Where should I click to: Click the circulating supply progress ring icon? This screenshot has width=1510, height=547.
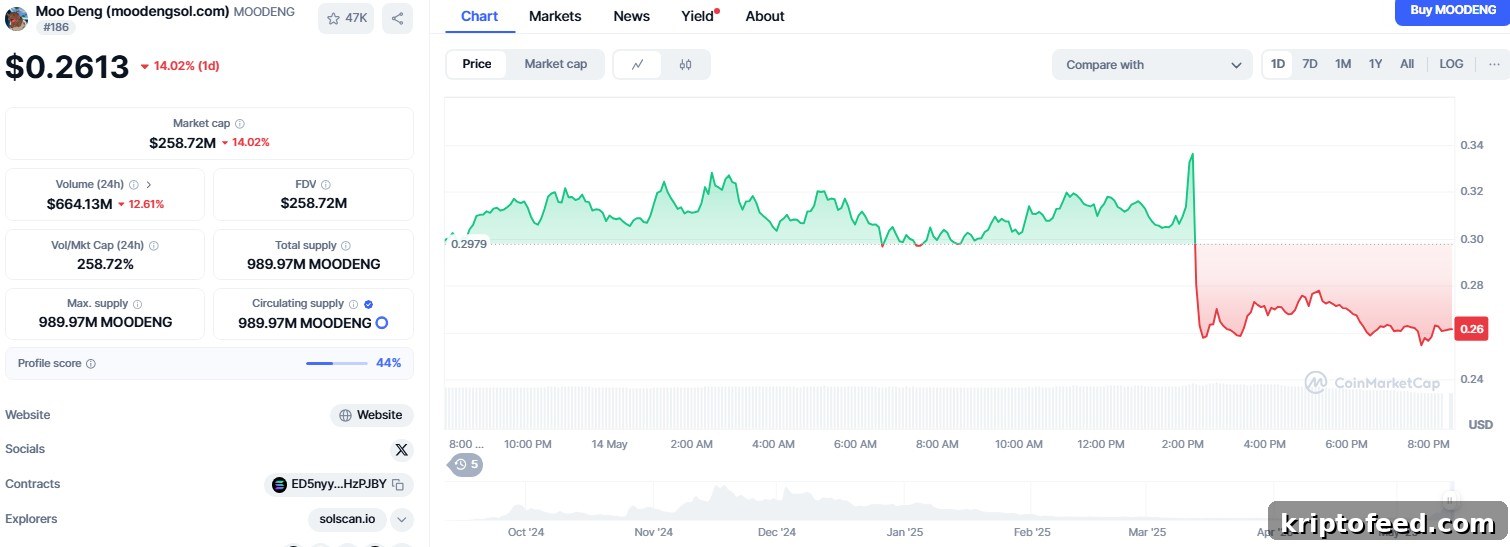click(x=381, y=323)
